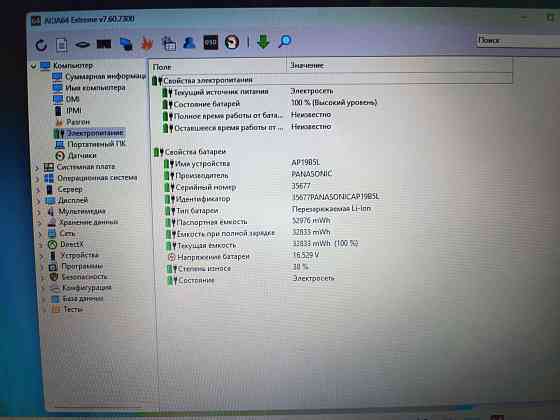Select Сервер in the tree

point(70,189)
